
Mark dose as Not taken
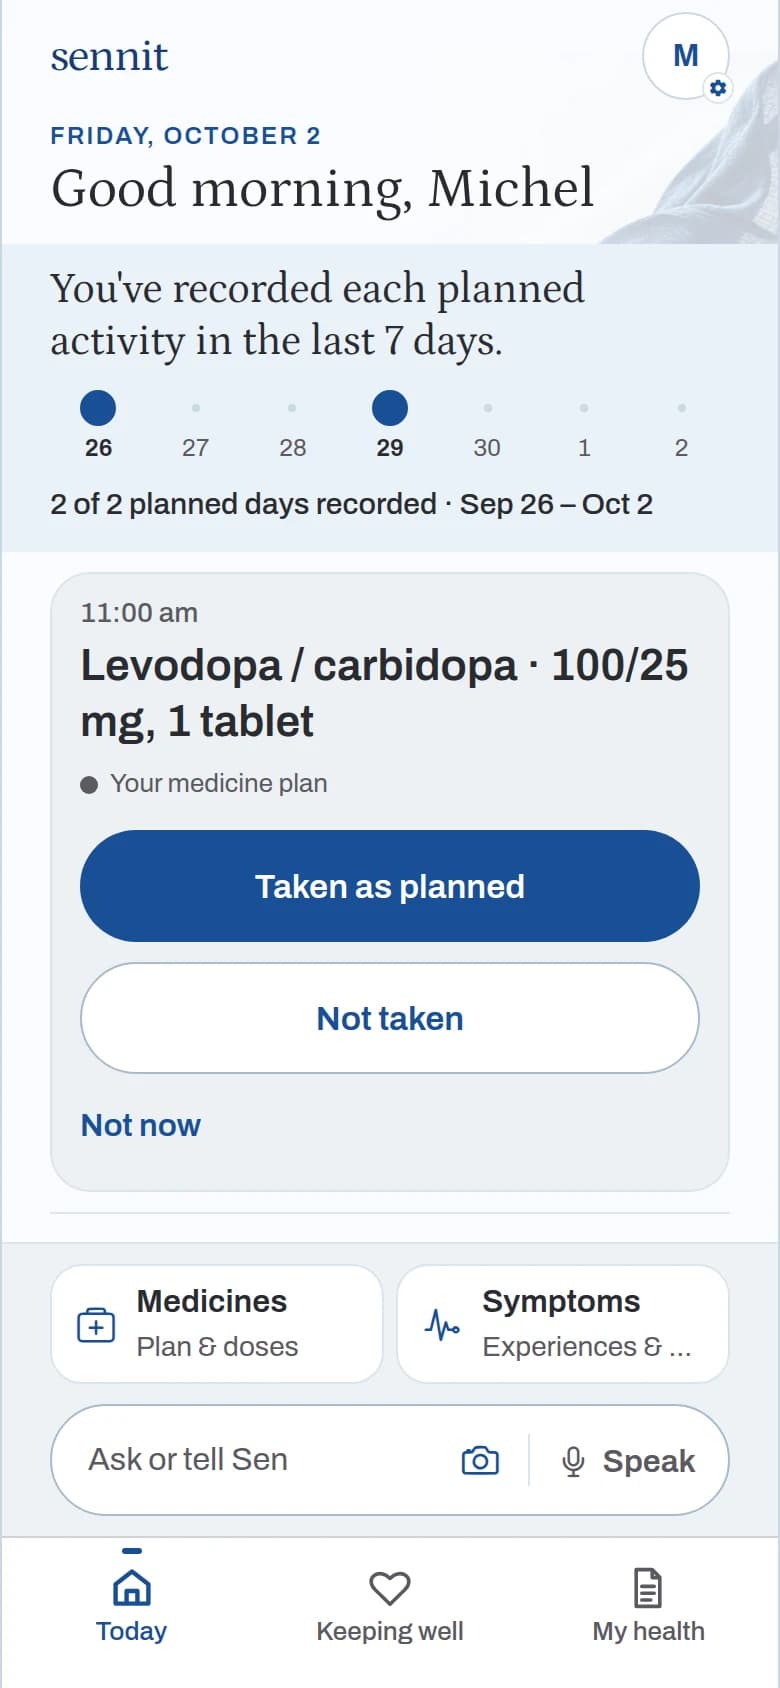tap(390, 1018)
